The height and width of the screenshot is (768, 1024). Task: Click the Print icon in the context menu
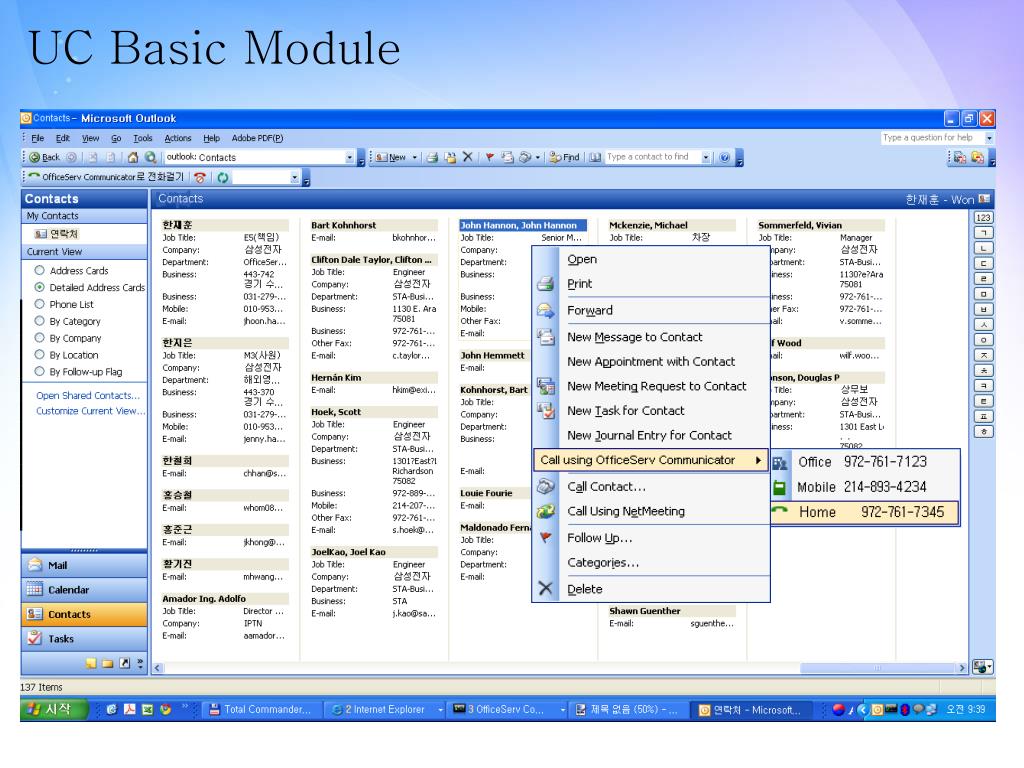[545, 284]
